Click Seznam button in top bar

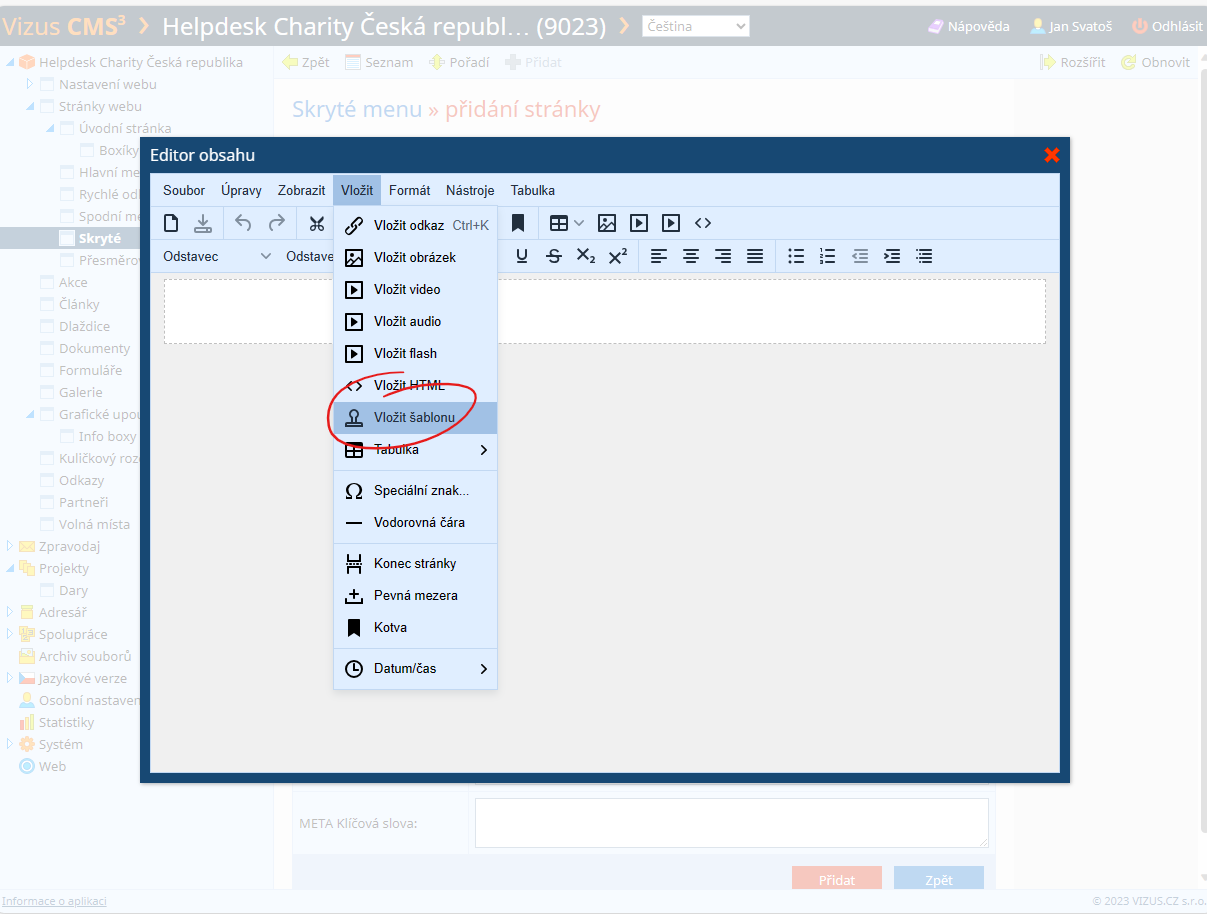pyautogui.click(x=379, y=62)
